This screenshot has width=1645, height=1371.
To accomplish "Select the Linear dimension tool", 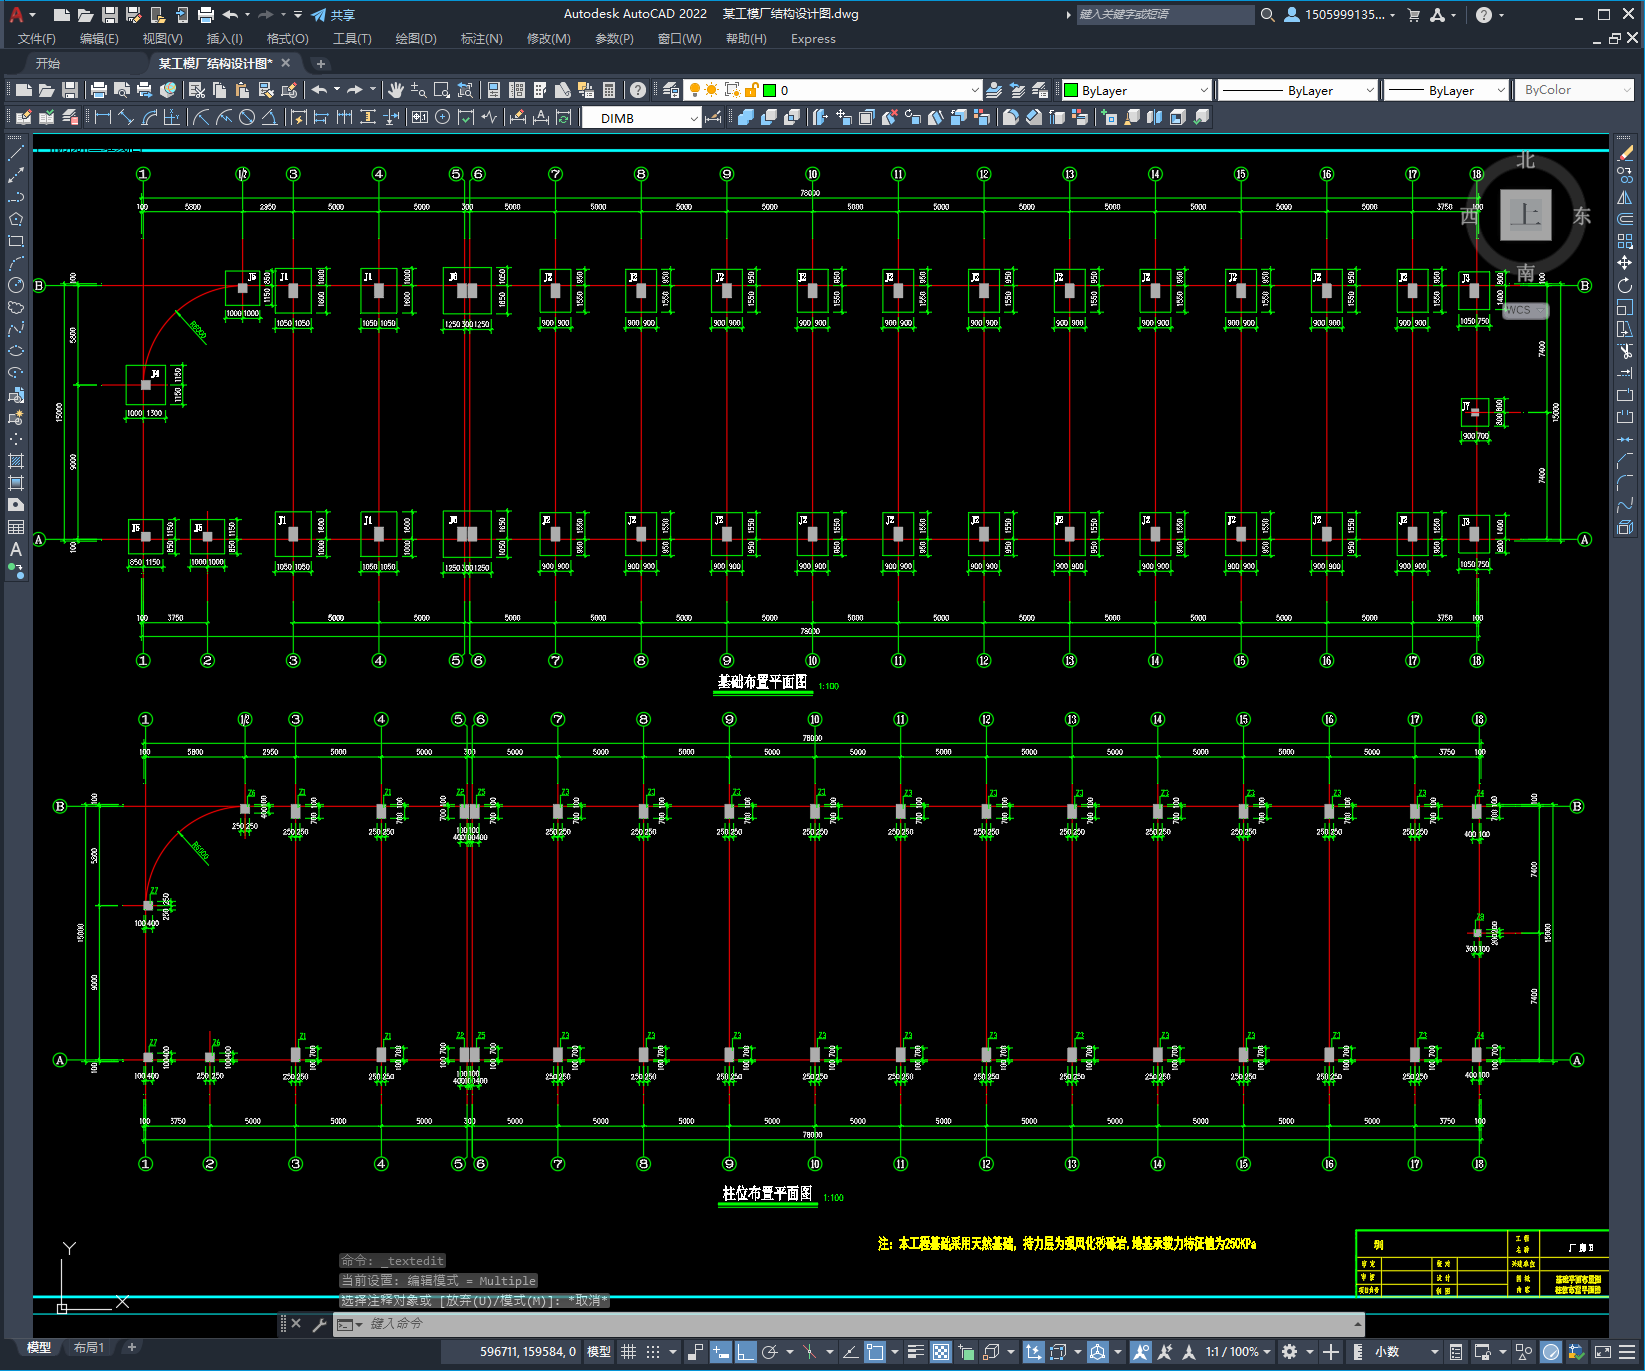I will coord(102,117).
